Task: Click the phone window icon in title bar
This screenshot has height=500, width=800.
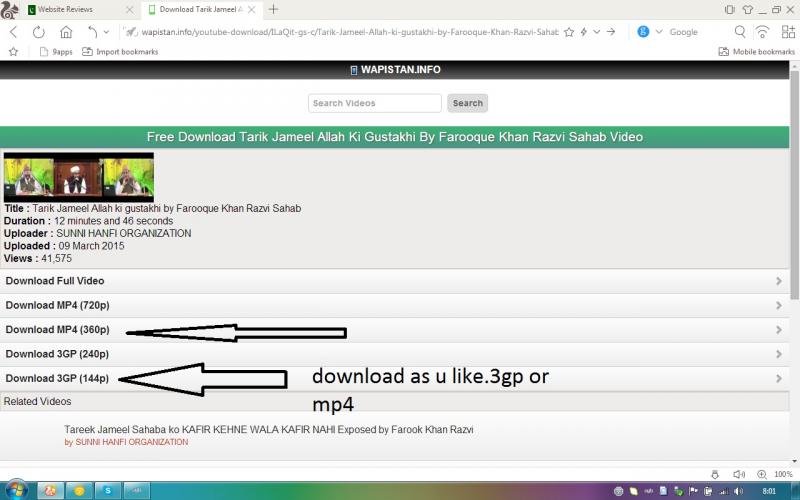Action: tap(730, 10)
